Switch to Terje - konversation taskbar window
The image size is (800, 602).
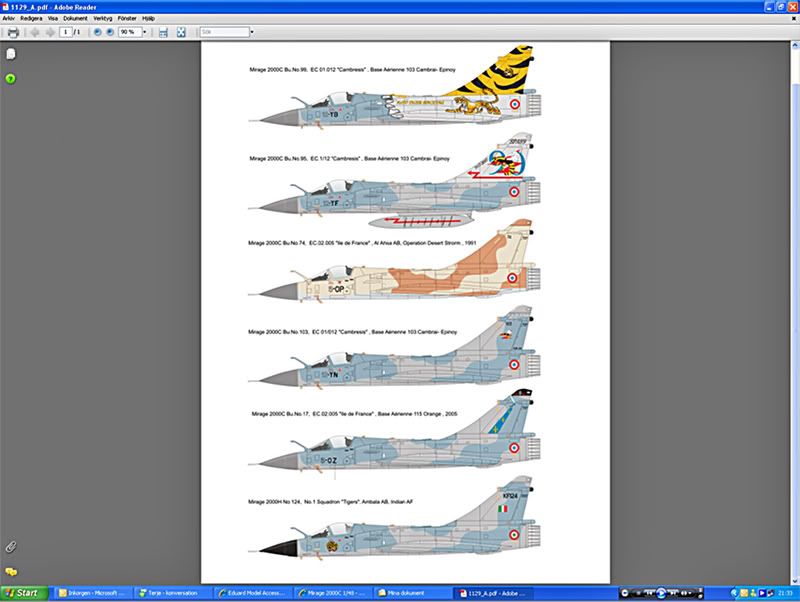(x=172, y=593)
